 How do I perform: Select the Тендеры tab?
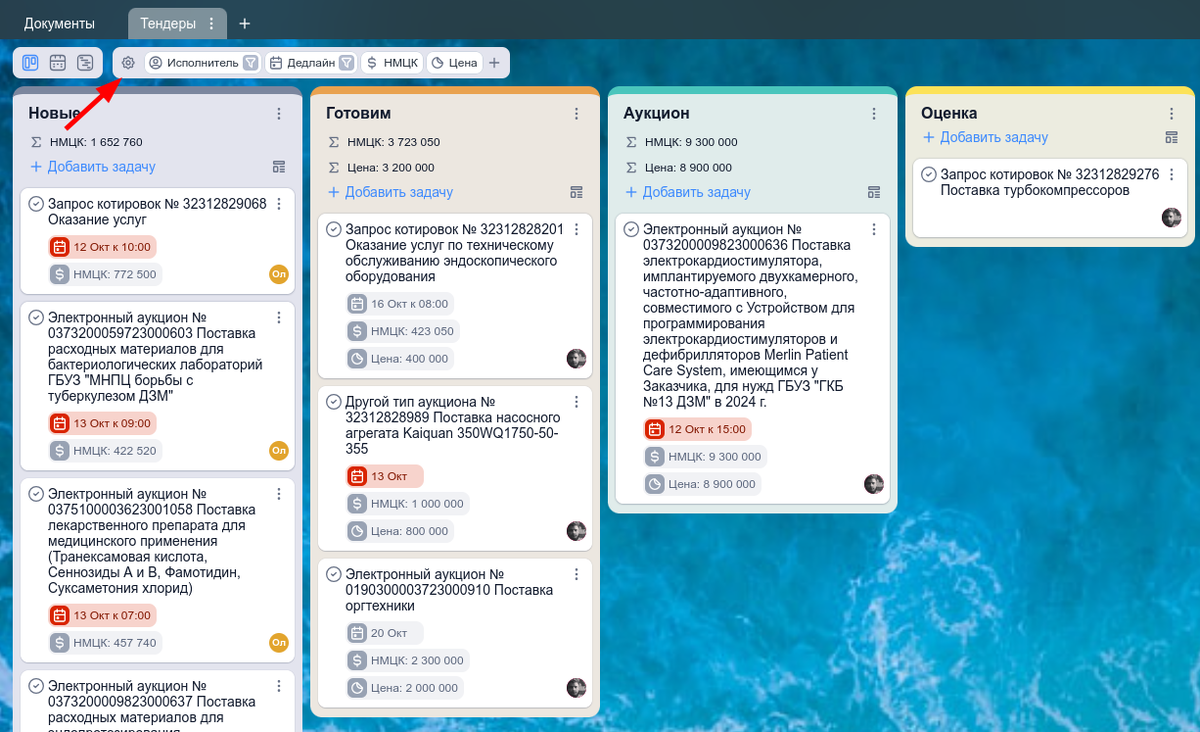167,23
